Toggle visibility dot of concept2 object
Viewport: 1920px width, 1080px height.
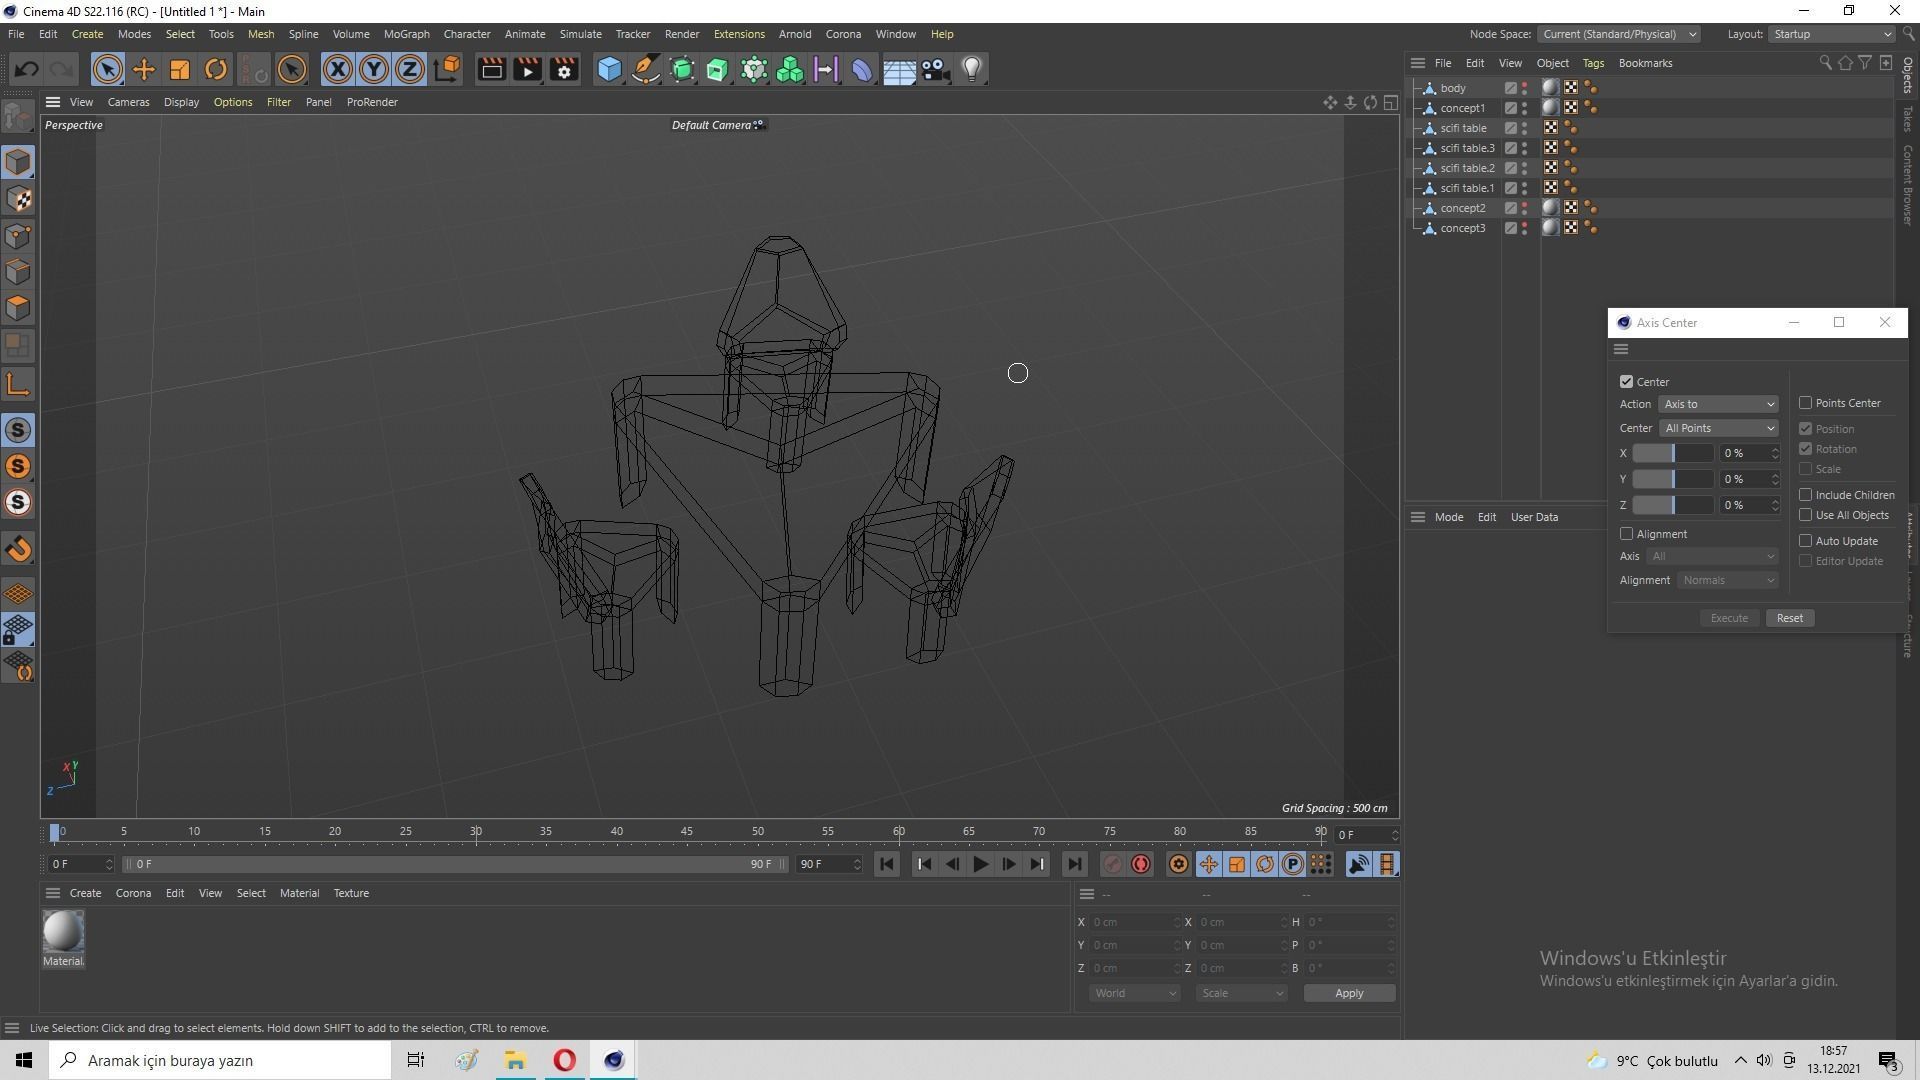click(1524, 204)
